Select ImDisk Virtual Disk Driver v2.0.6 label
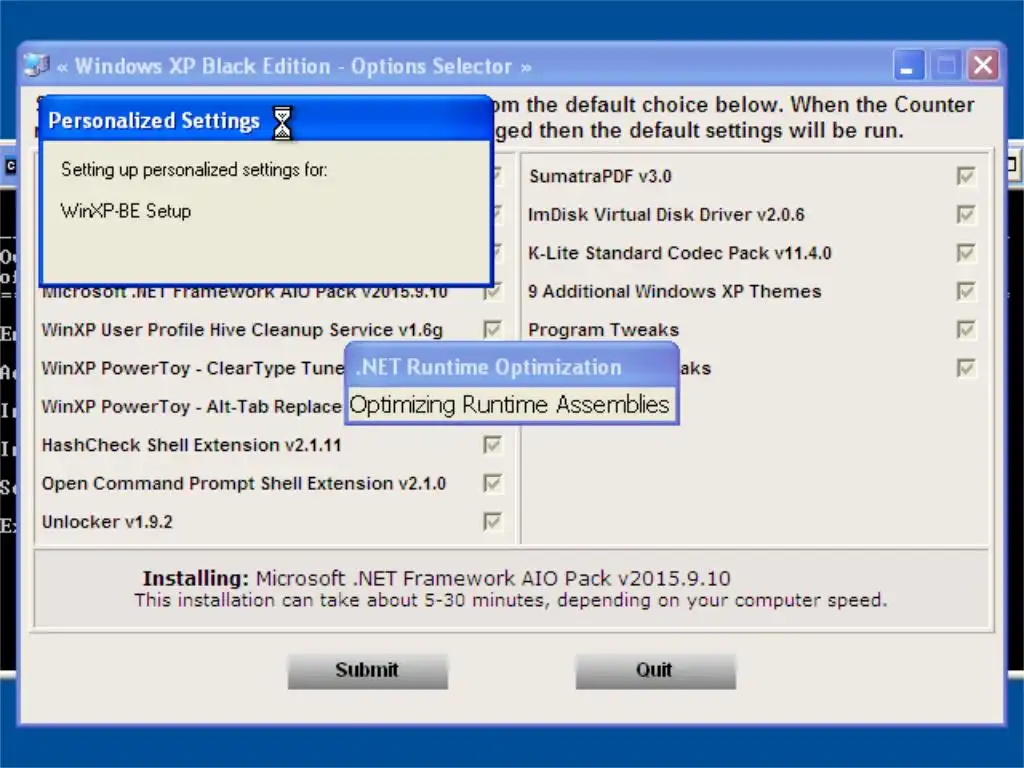 click(666, 214)
